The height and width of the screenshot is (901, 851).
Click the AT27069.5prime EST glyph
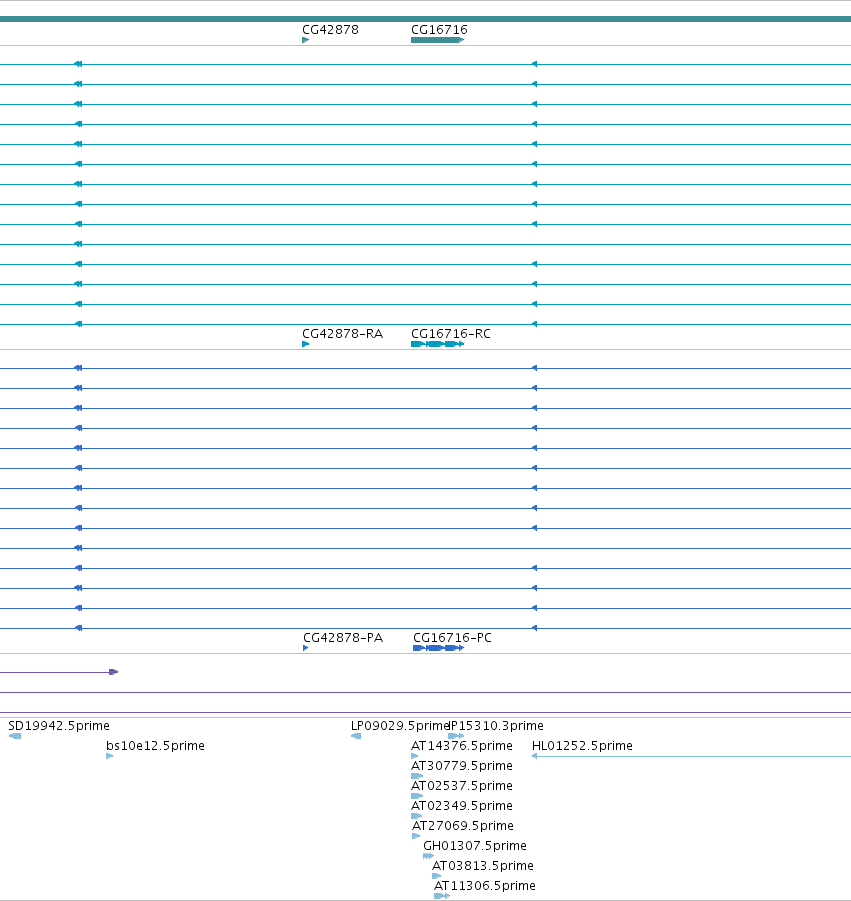pos(416,836)
